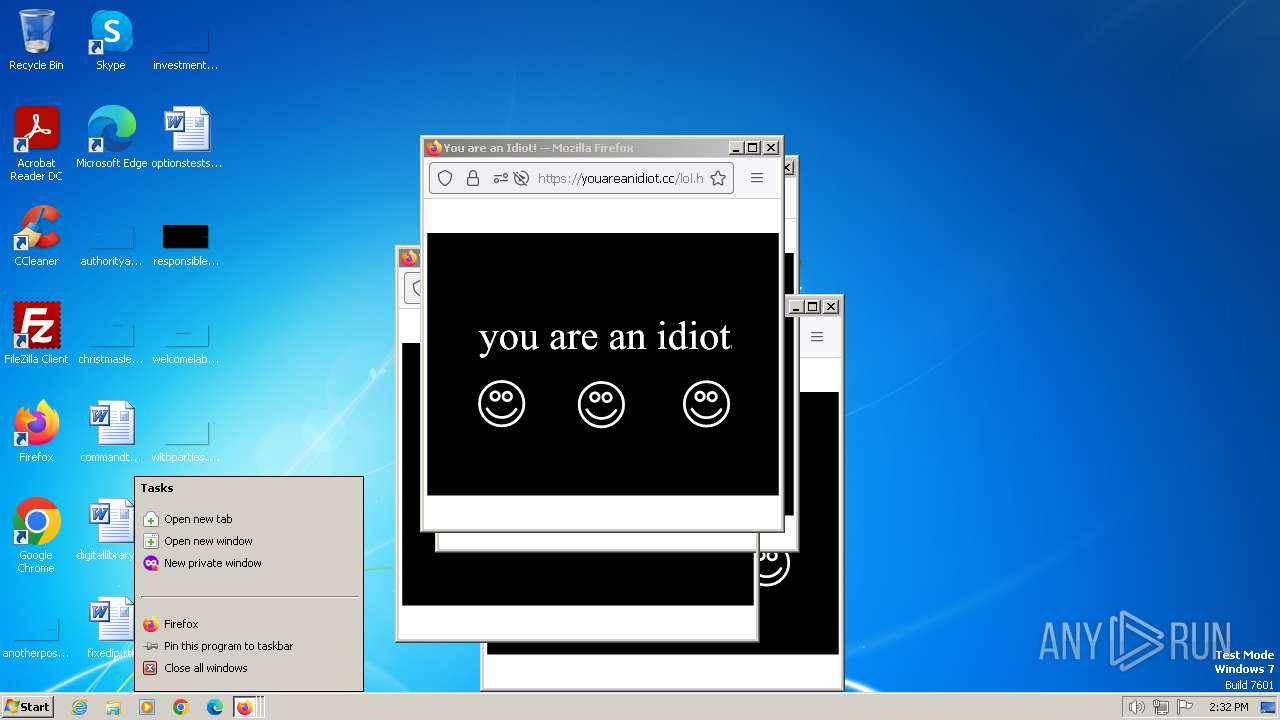
Task: Open File Explorer from the taskbar
Action: pyautogui.click(x=113, y=707)
